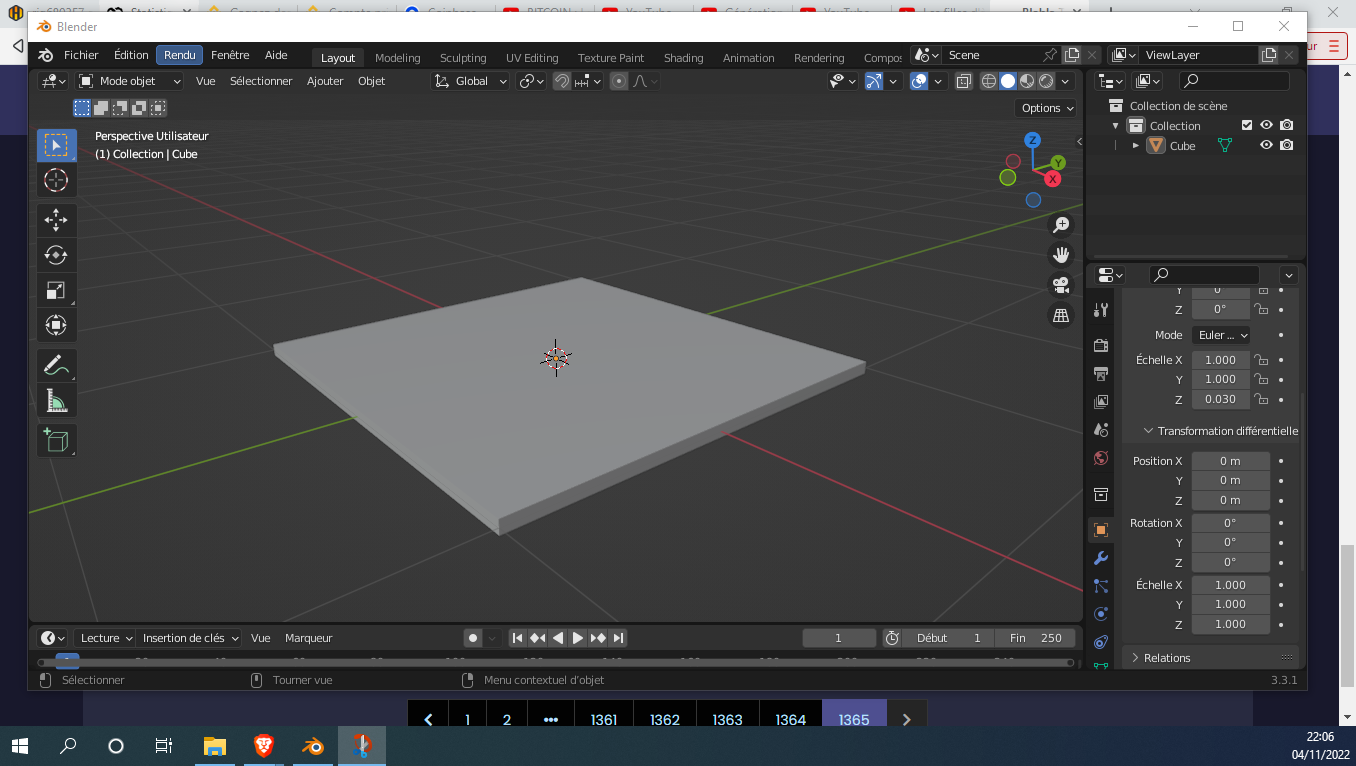This screenshot has height=766, width=1356.
Task: Choose the Measure tool
Action: [56, 401]
